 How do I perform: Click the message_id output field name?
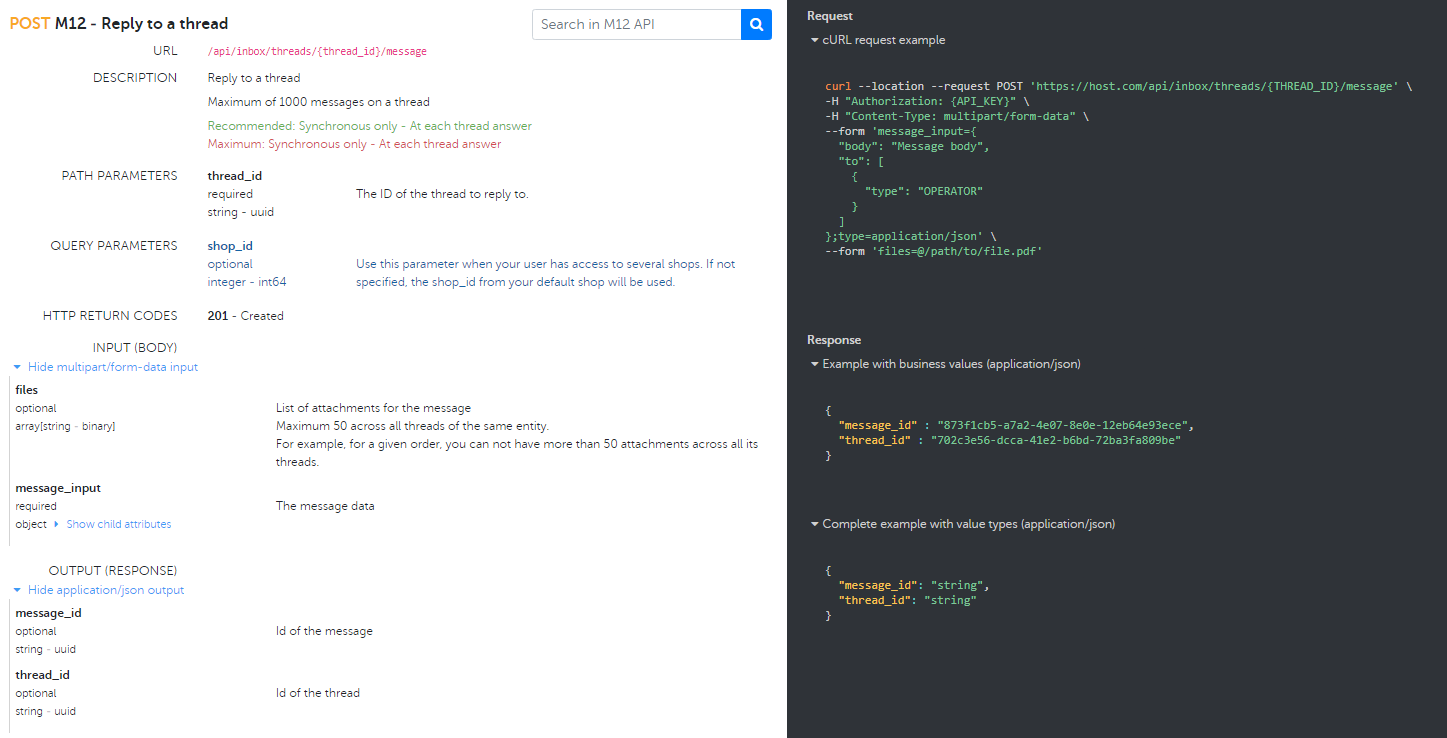[x=49, y=613]
